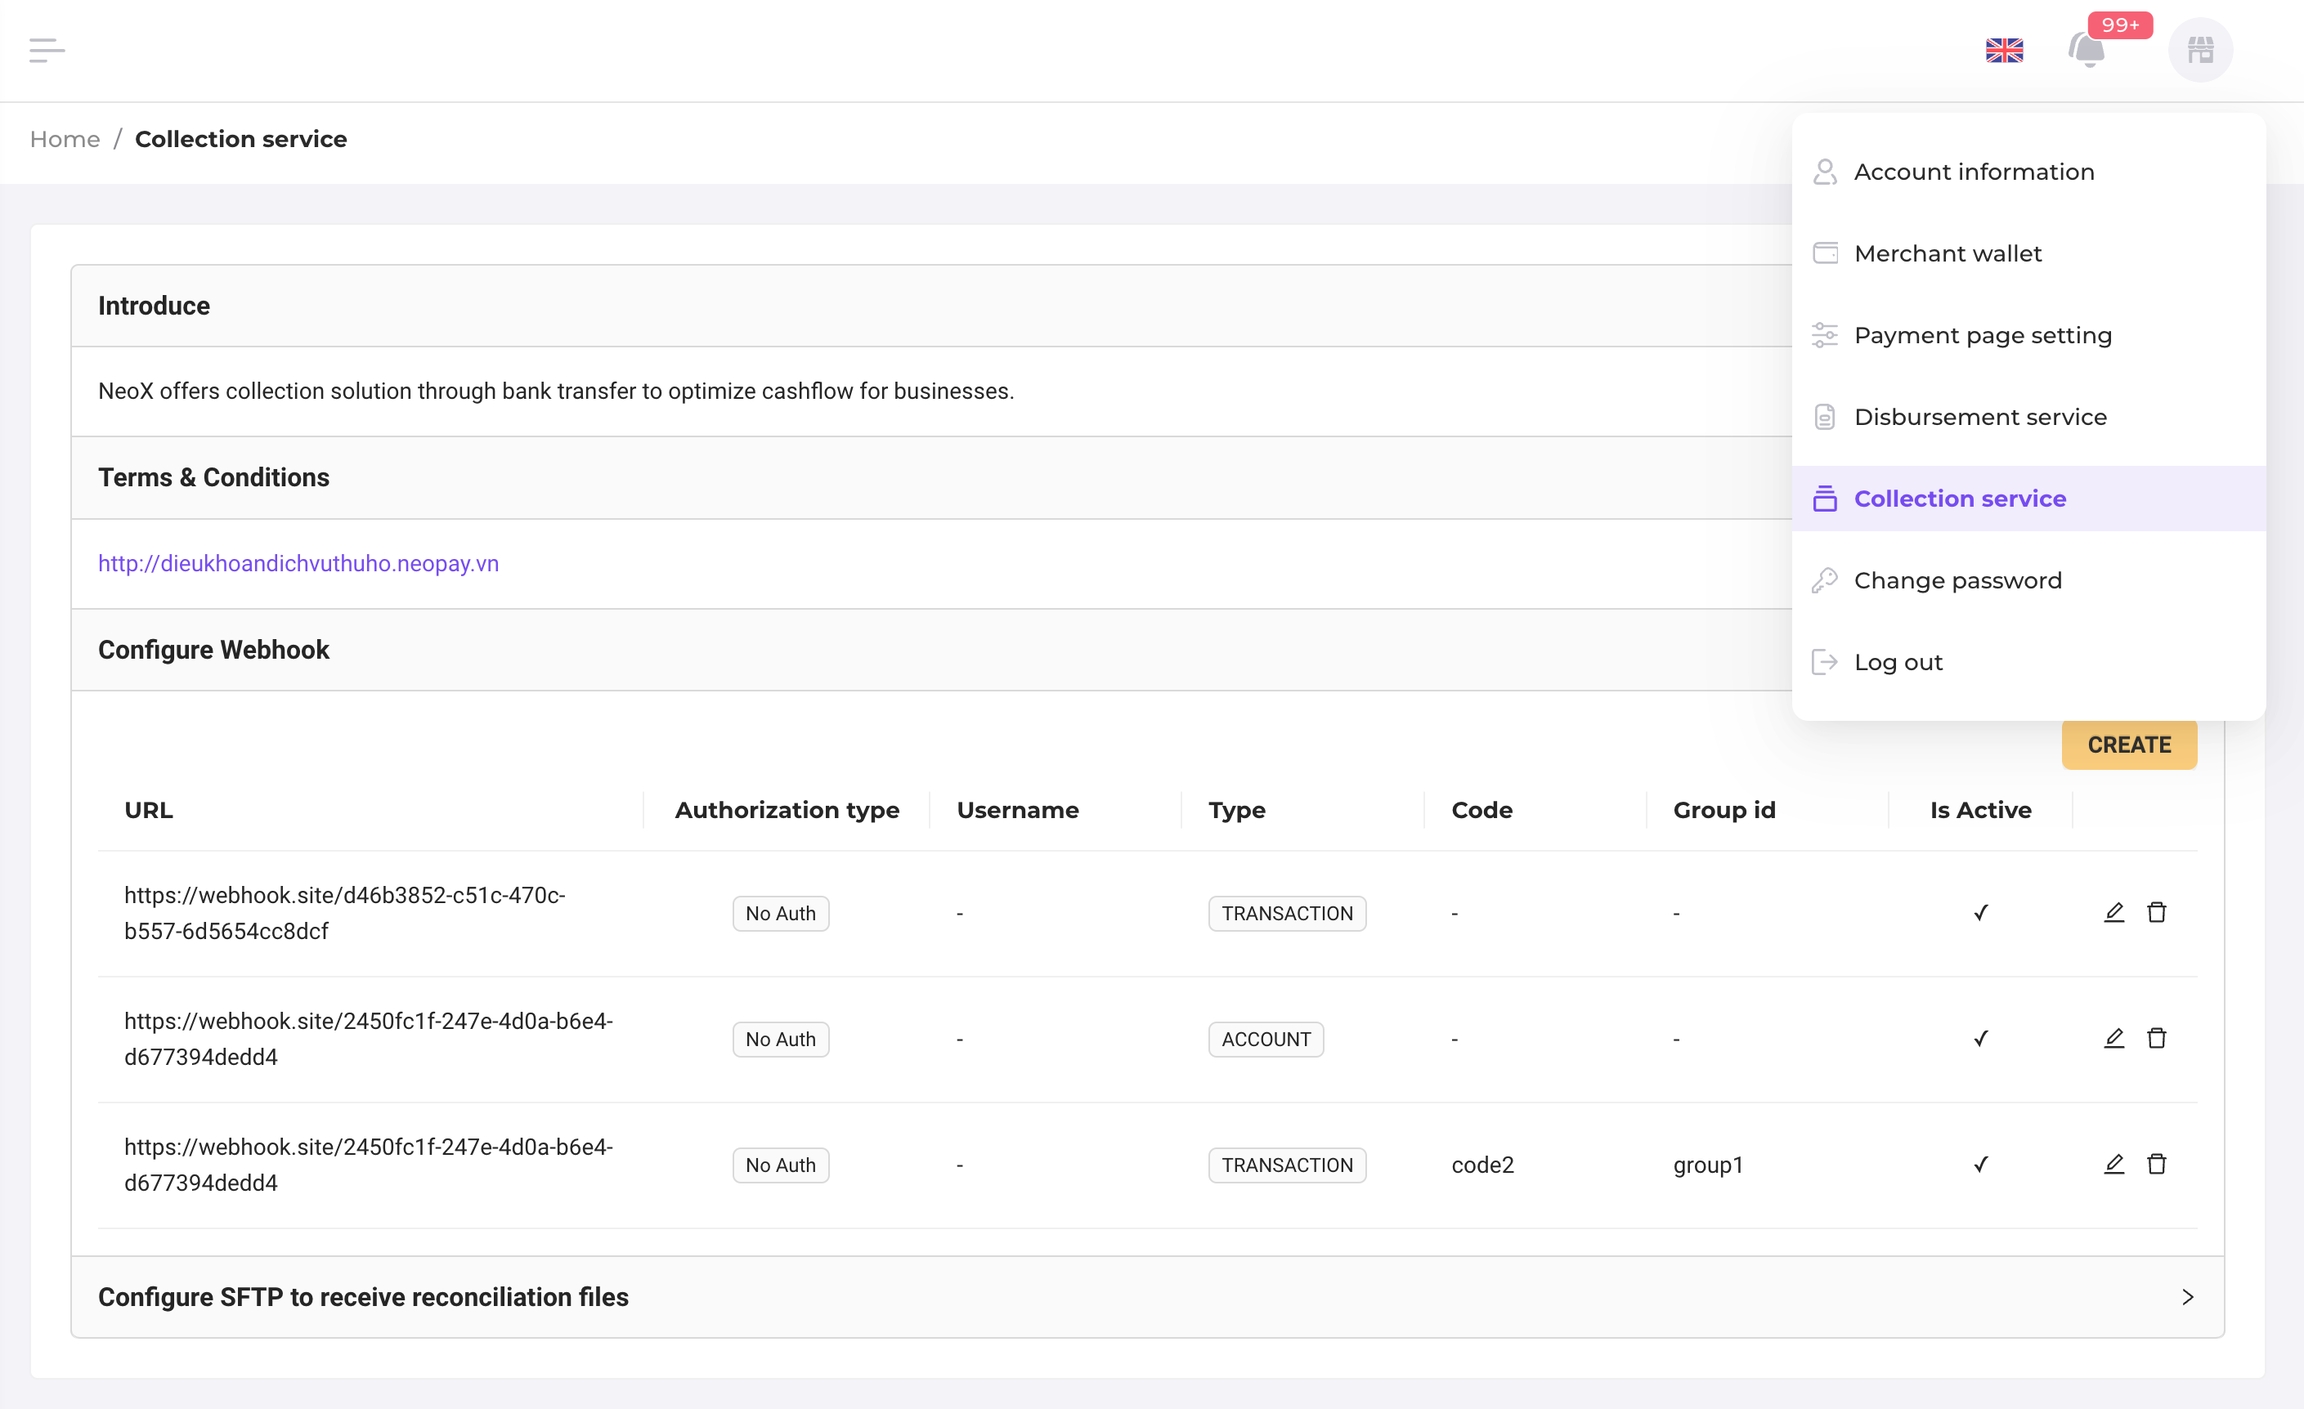Select Merchant wallet from account menu

pyautogui.click(x=1947, y=254)
